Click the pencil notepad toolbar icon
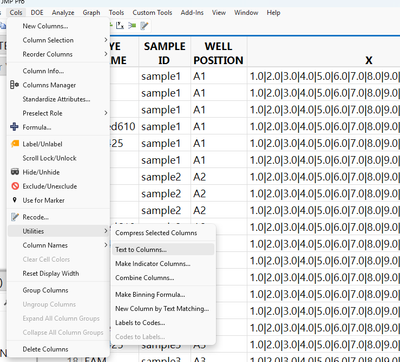The width and height of the screenshot is (400, 362). [144, 26]
